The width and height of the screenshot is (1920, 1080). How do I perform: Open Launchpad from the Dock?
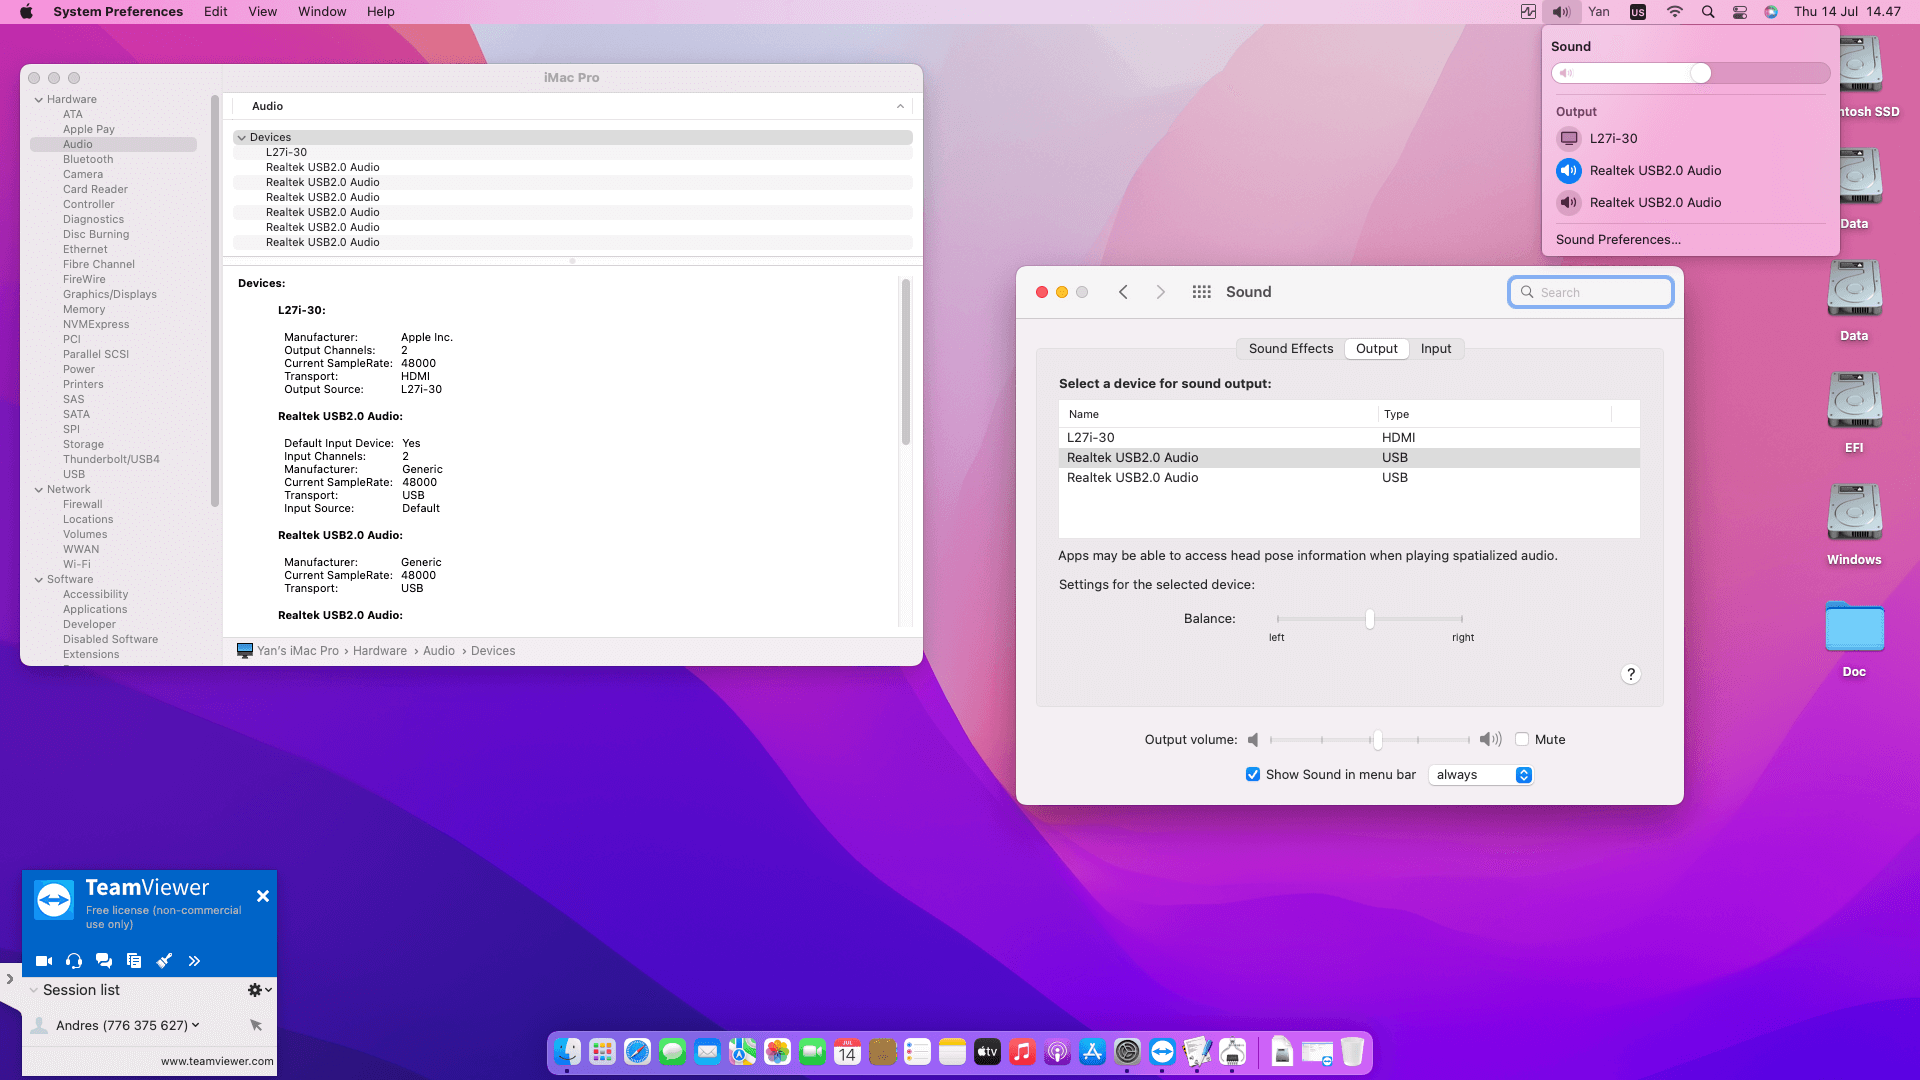pos(602,1052)
